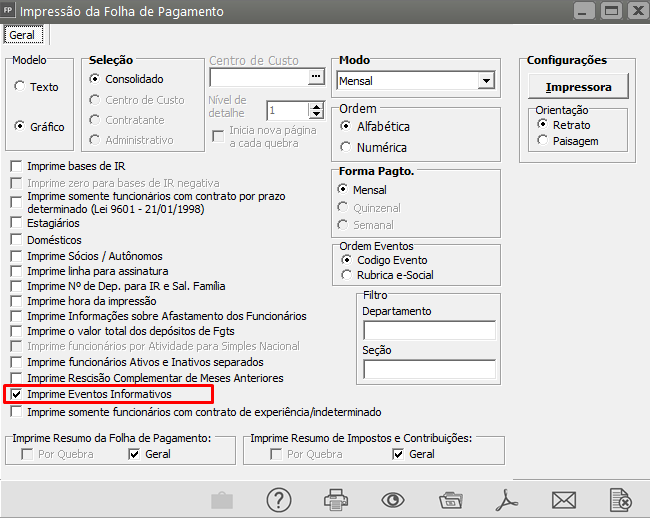Select Numérica order option
The width and height of the screenshot is (650, 518).
[x=346, y=147]
